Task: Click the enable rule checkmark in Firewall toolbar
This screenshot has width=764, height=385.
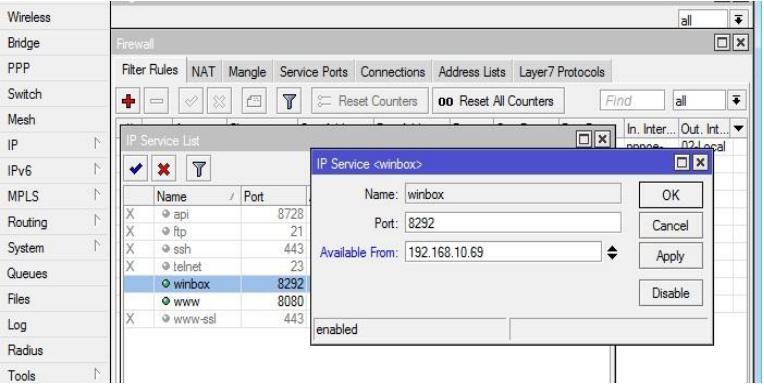Action: click(191, 101)
